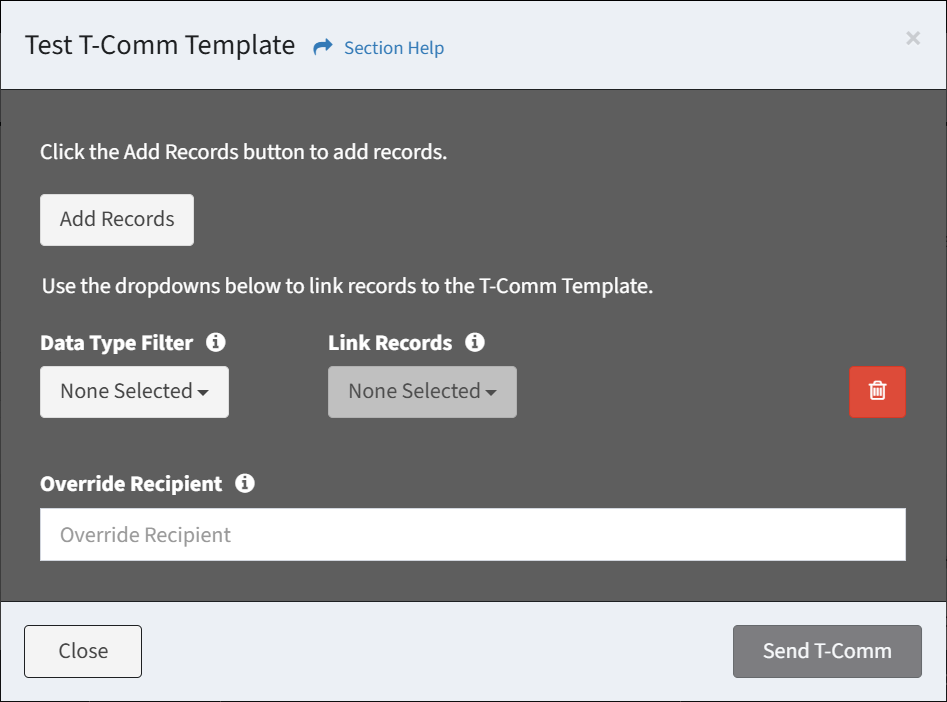The image size is (947, 702).
Task: Click the Add Records button
Action: 117,220
